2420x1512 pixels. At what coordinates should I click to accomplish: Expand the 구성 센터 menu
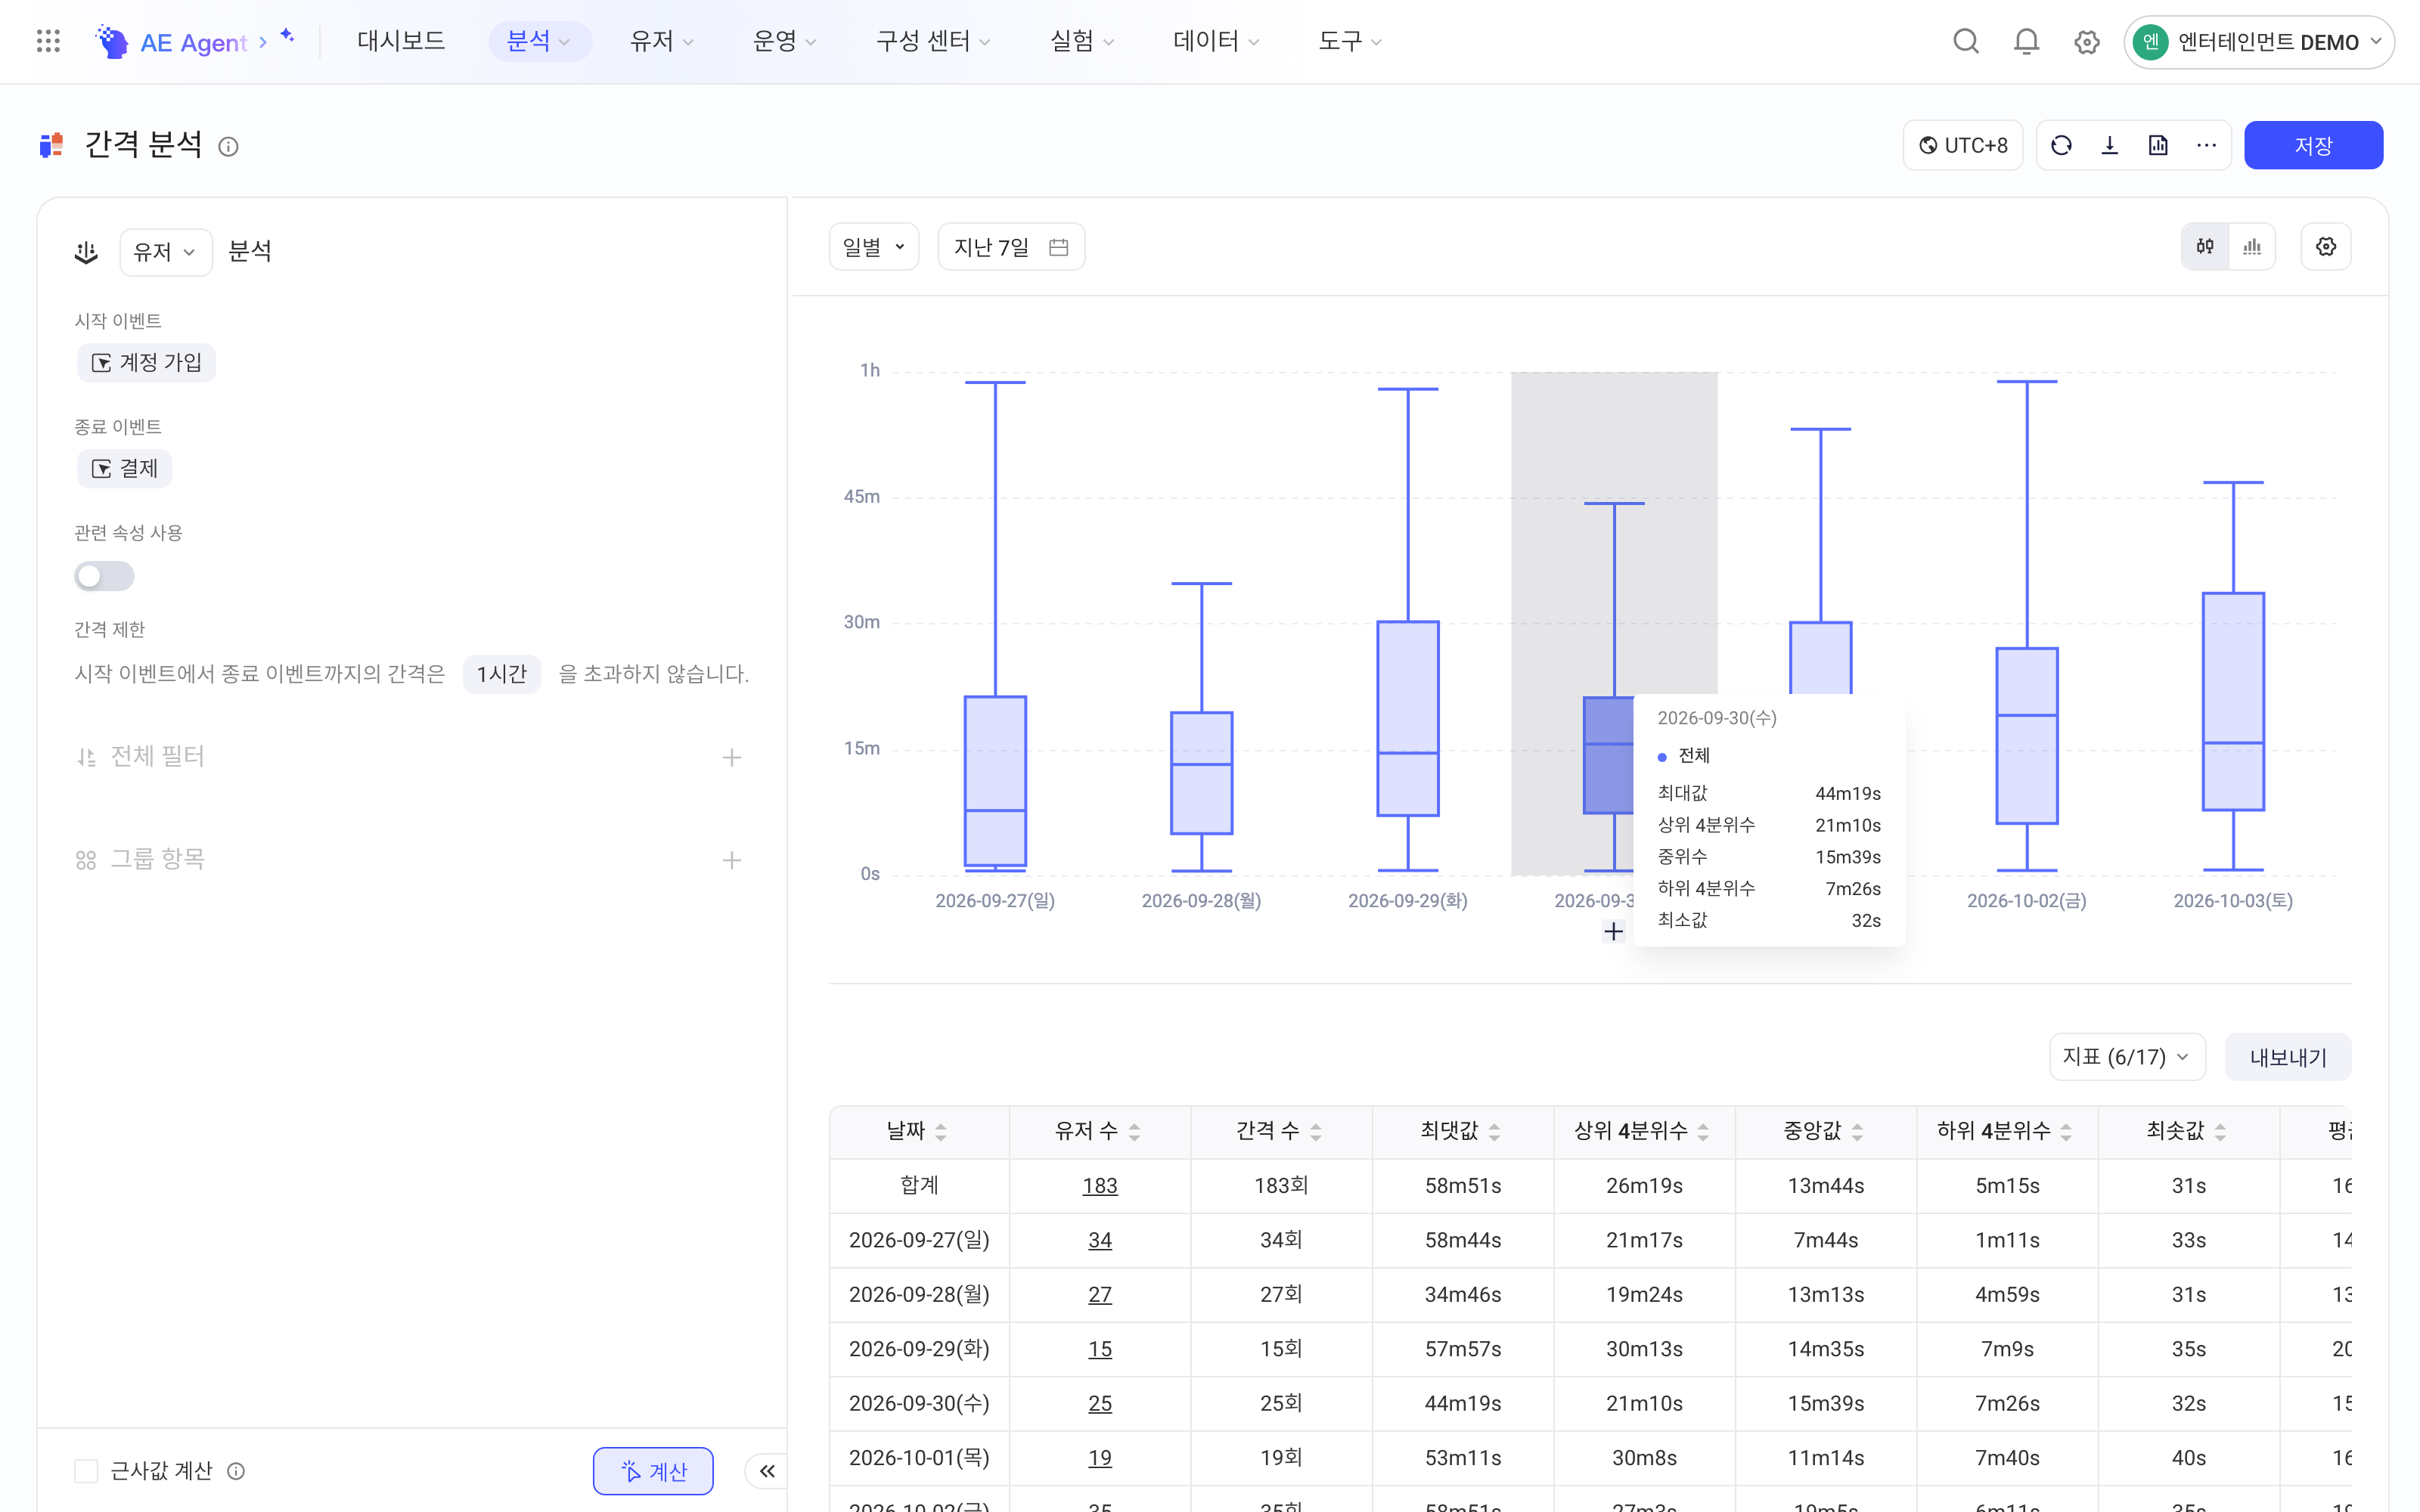(932, 41)
